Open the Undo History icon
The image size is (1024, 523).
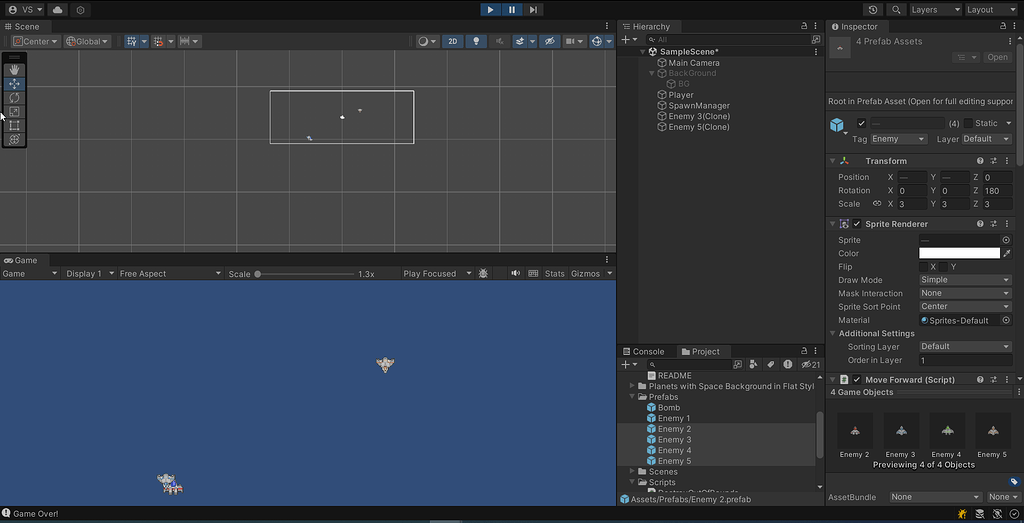pyautogui.click(x=873, y=10)
